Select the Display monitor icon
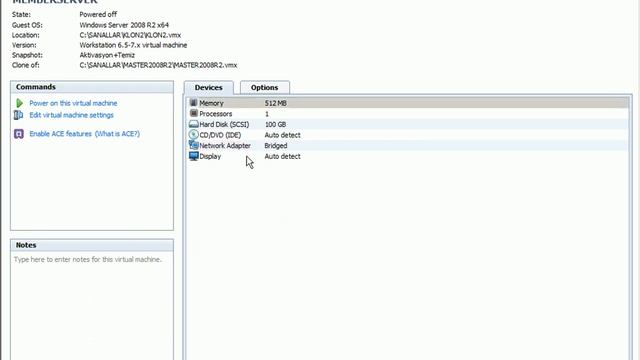The height and width of the screenshot is (360, 640). tap(193, 156)
